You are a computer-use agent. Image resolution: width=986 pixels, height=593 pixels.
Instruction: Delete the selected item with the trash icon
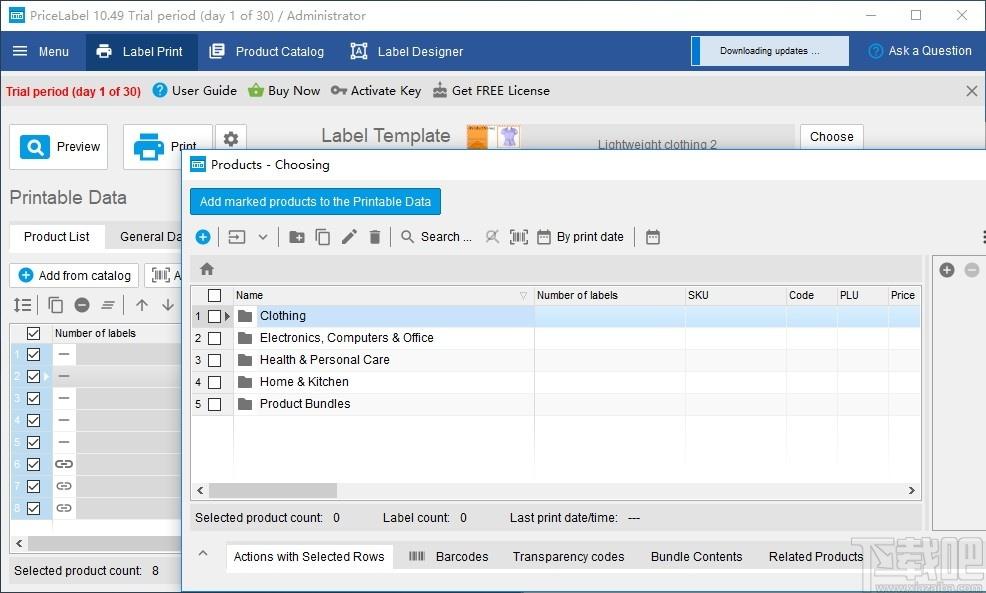point(375,237)
